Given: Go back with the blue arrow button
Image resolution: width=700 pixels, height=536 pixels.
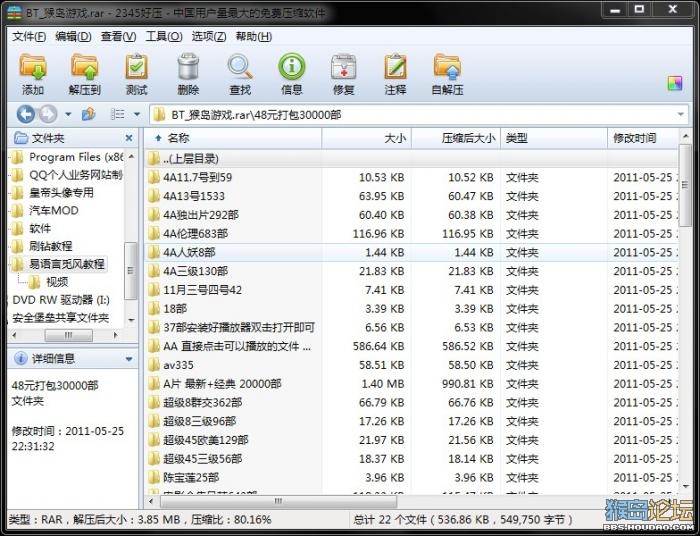Looking at the screenshot, I should (25, 114).
